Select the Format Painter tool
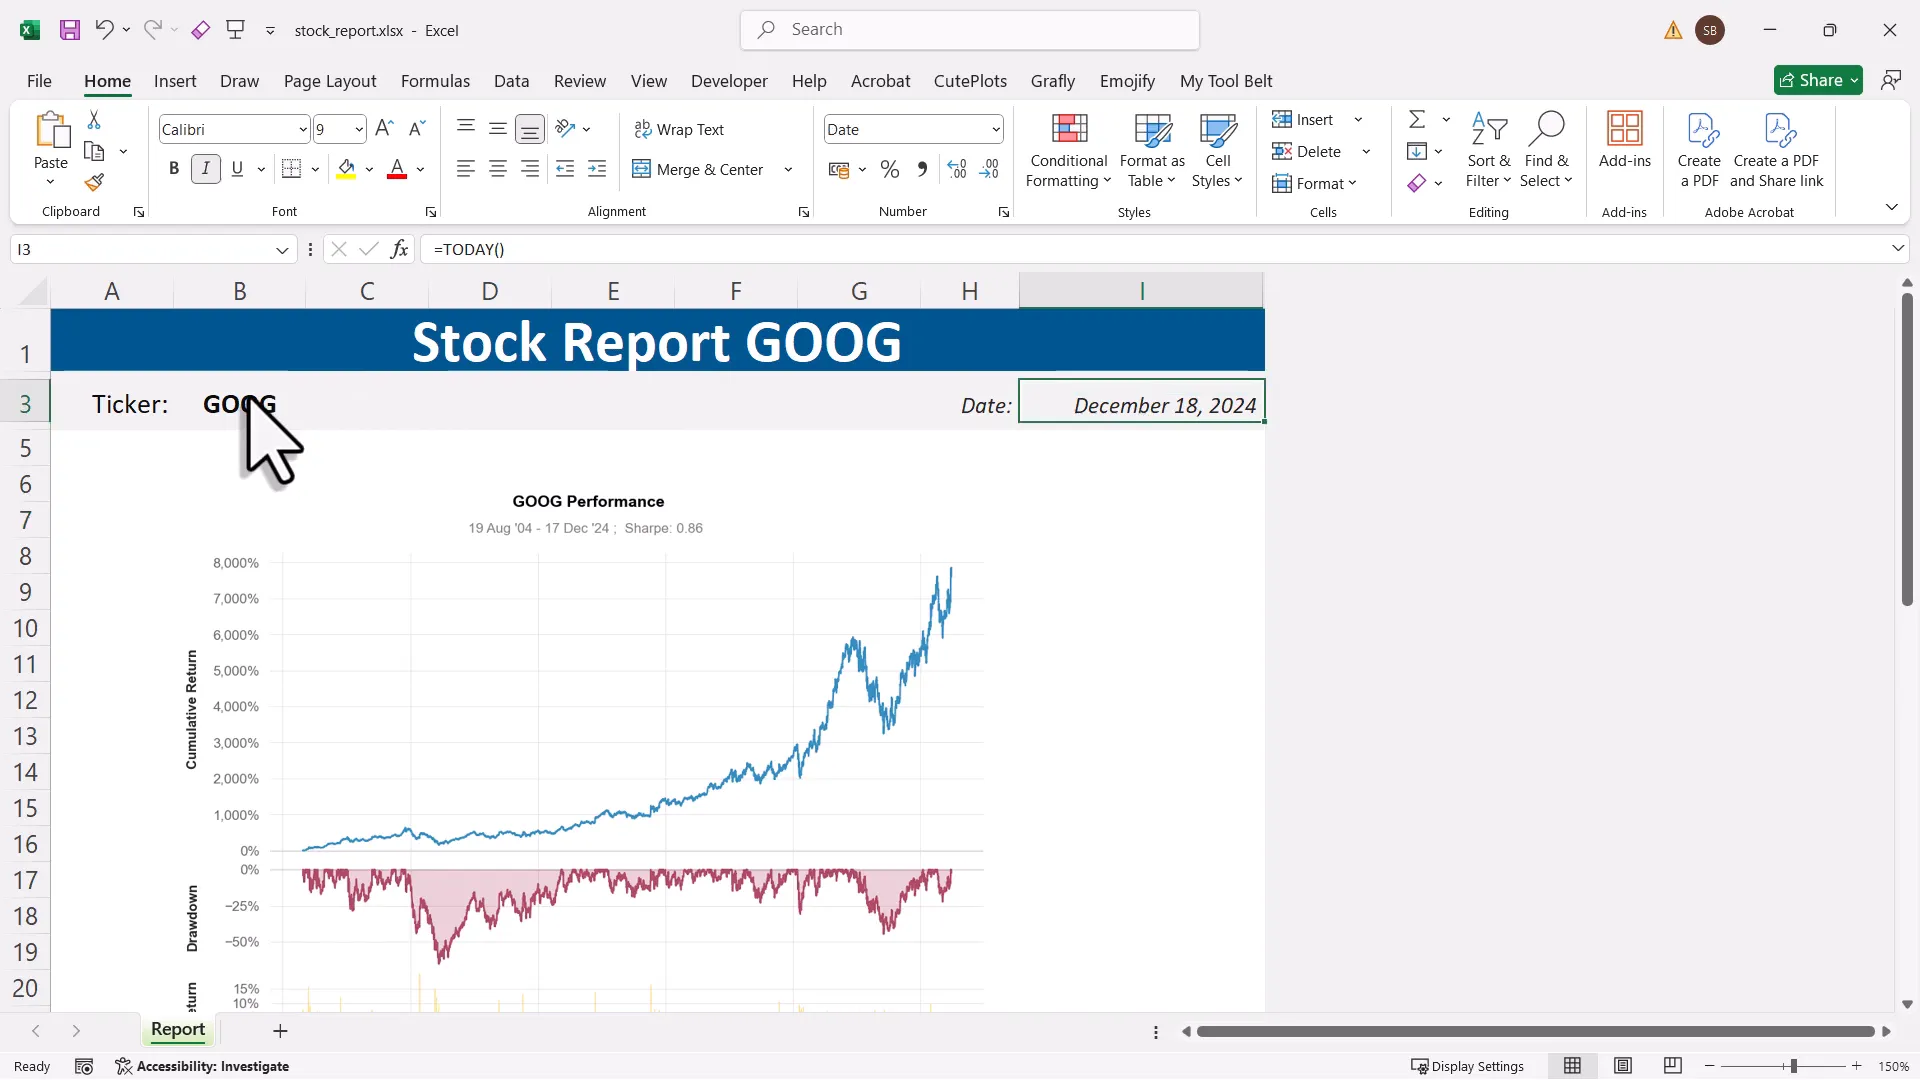Screen dimensions: 1920x1080 [95, 182]
